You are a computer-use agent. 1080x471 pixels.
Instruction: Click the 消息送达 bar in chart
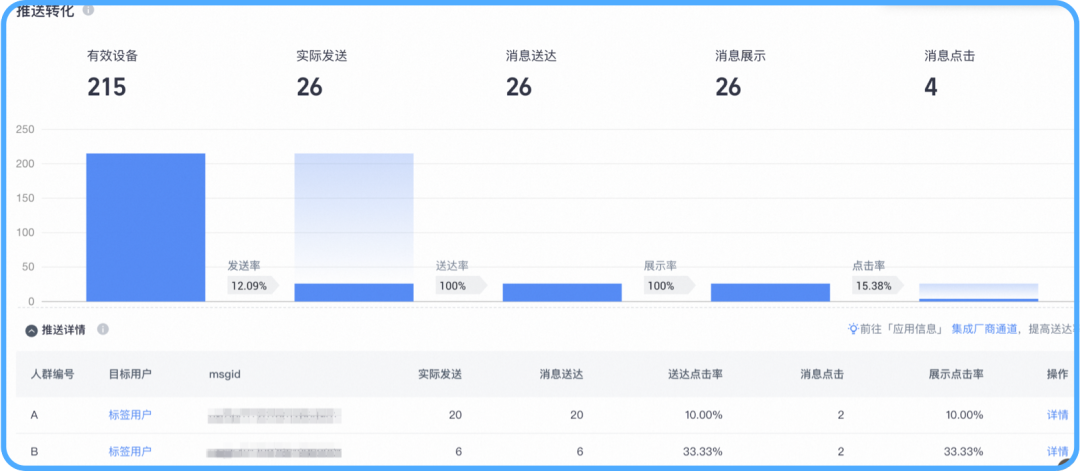pyautogui.click(x=562, y=293)
